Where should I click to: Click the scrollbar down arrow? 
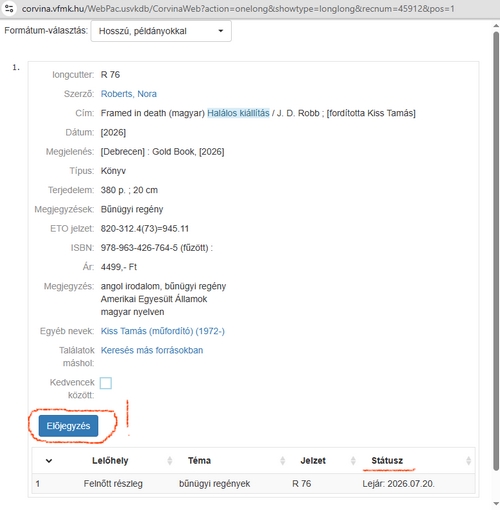(x=496, y=503)
